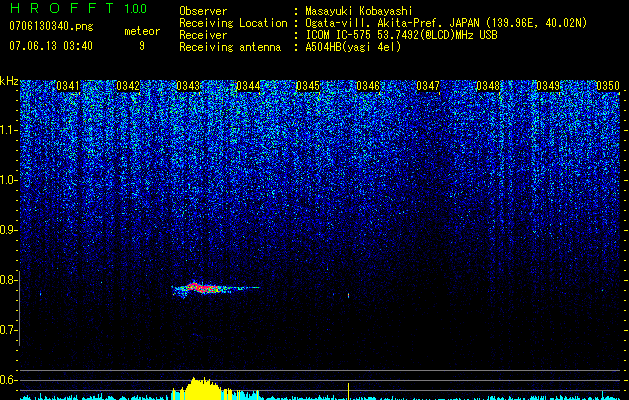Click the Ogata-vill. Akita-Pref. location text
This screenshot has height=400, width=629.
click(446, 24)
